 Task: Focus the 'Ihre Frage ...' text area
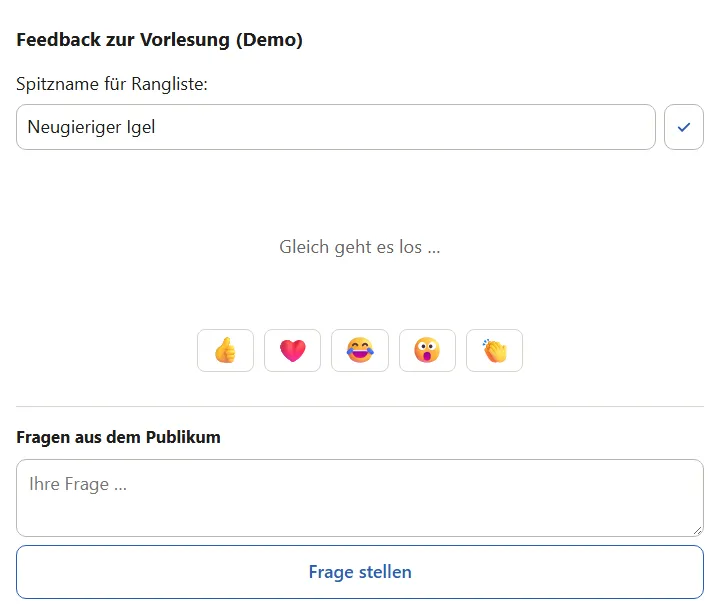point(360,498)
